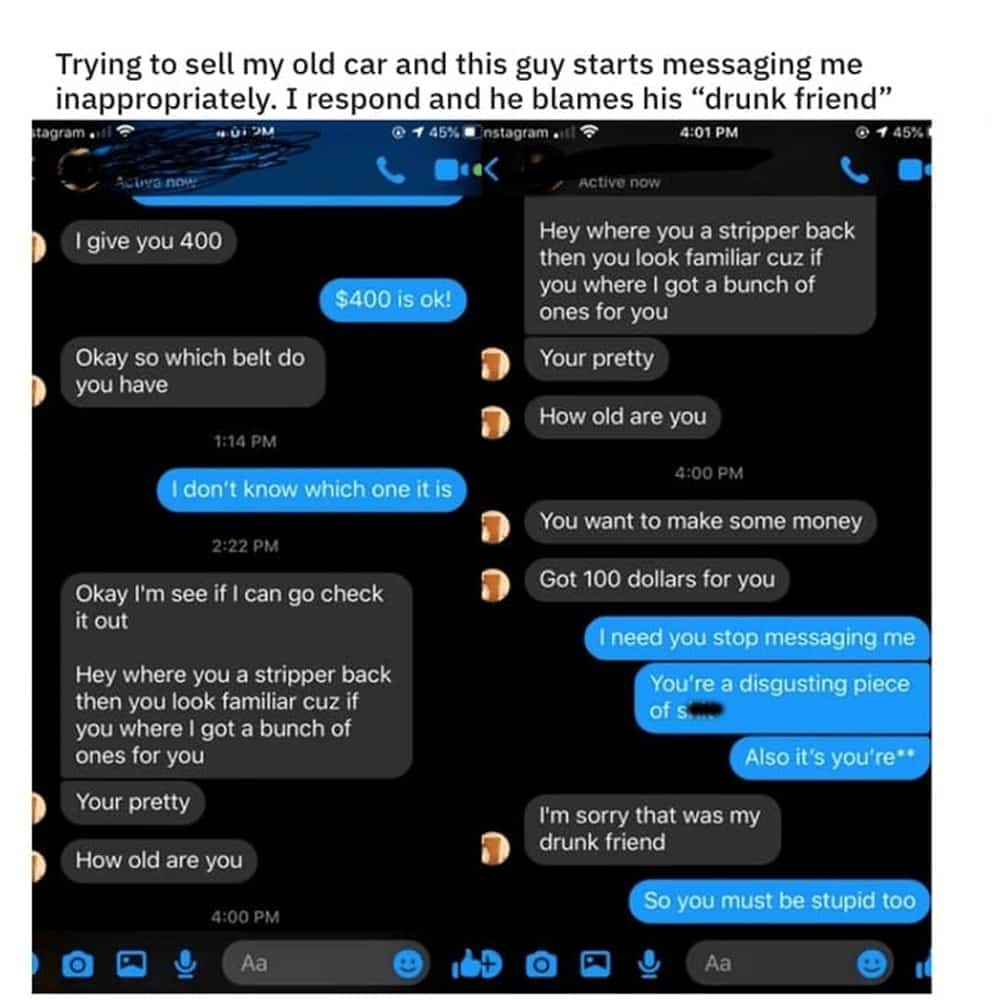Tap the phone call icon in left chat

click(390, 170)
